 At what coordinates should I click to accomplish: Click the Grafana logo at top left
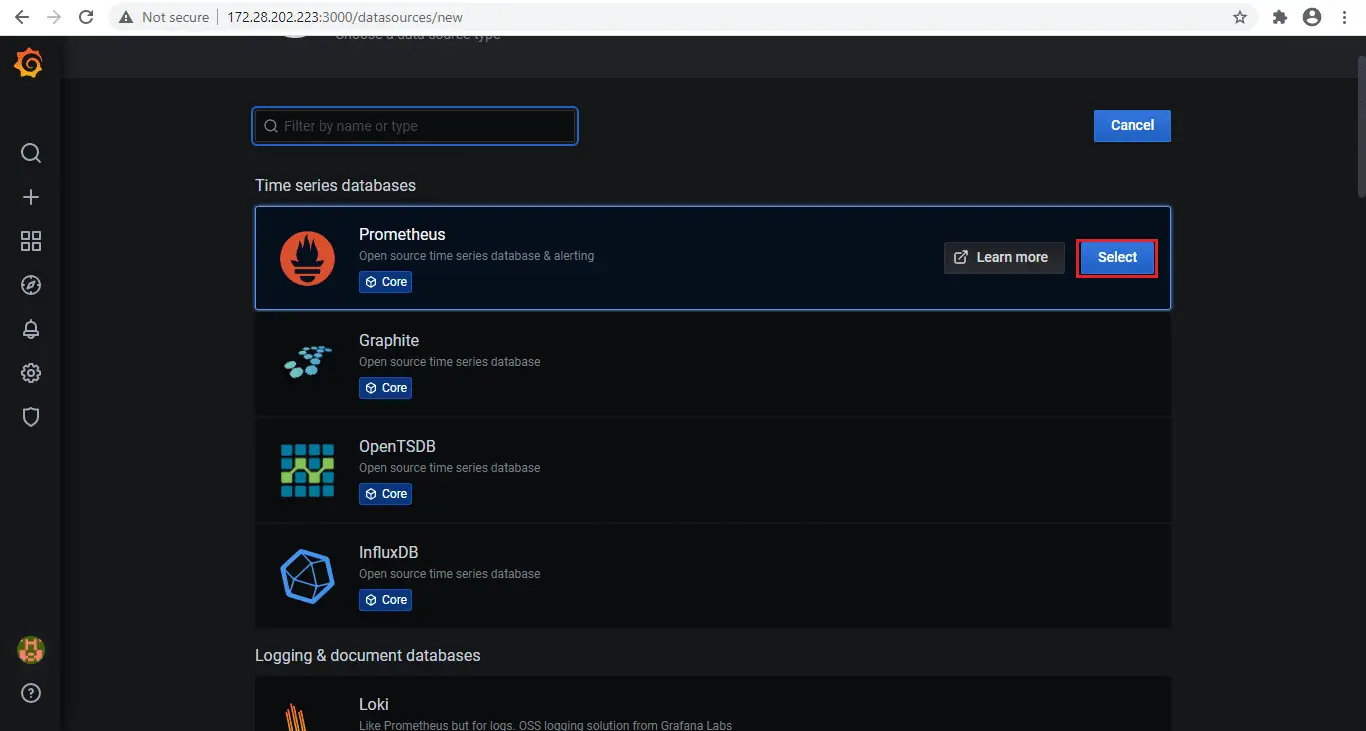(27, 62)
